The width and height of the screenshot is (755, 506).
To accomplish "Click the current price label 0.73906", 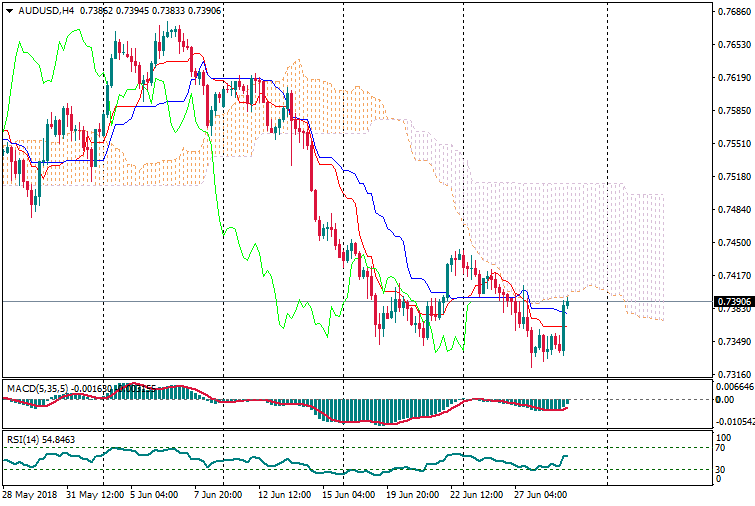I will point(733,301).
